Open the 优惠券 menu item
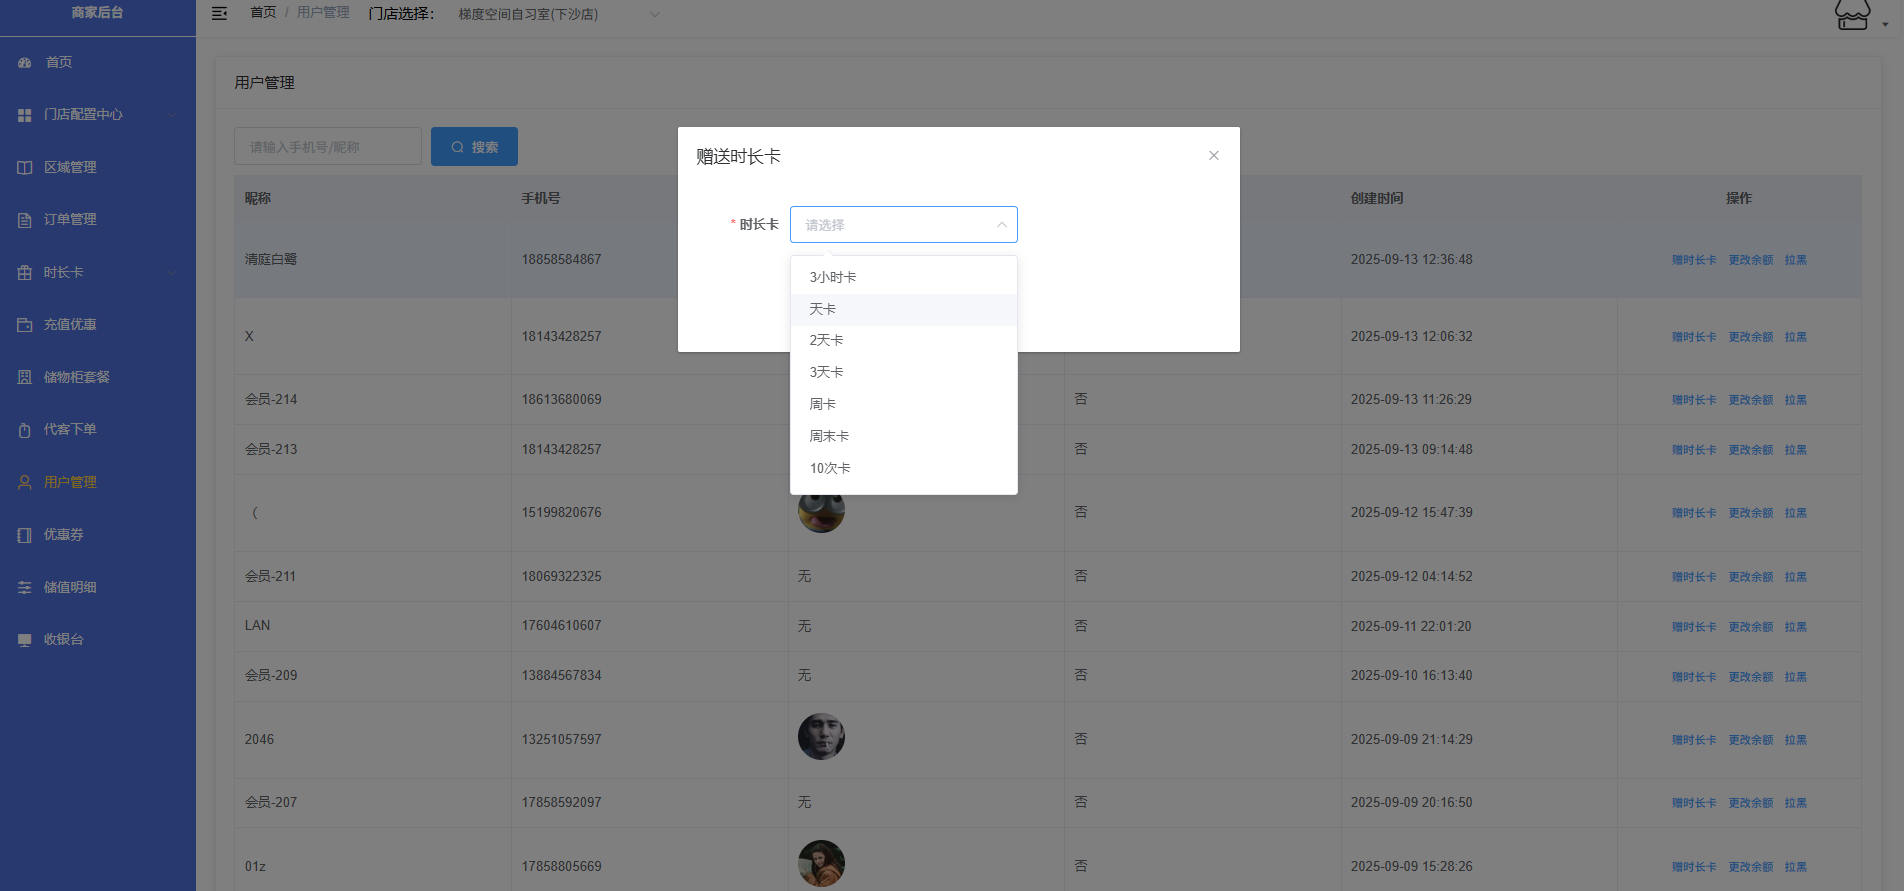The height and width of the screenshot is (891, 1904). click(x=64, y=535)
